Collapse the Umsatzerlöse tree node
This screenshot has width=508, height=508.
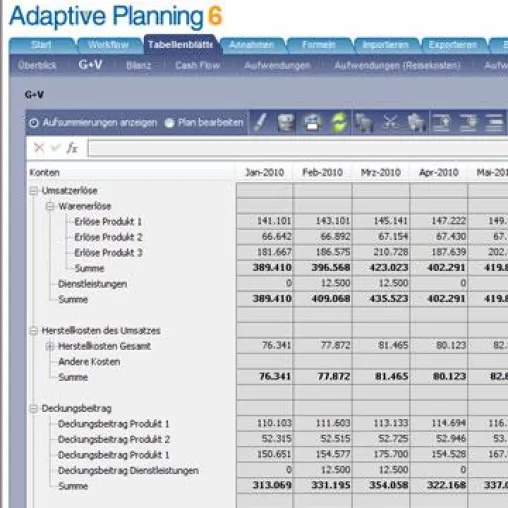point(34,191)
